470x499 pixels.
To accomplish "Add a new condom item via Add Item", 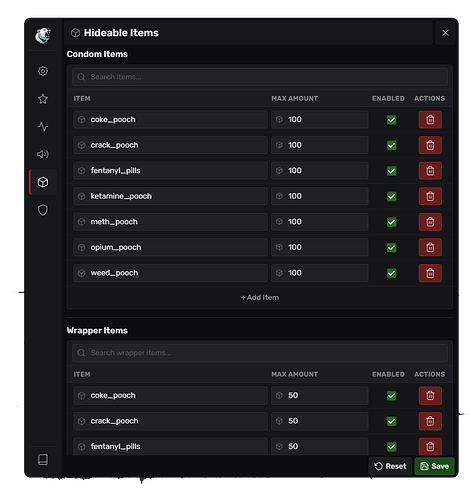I will pos(260,297).
